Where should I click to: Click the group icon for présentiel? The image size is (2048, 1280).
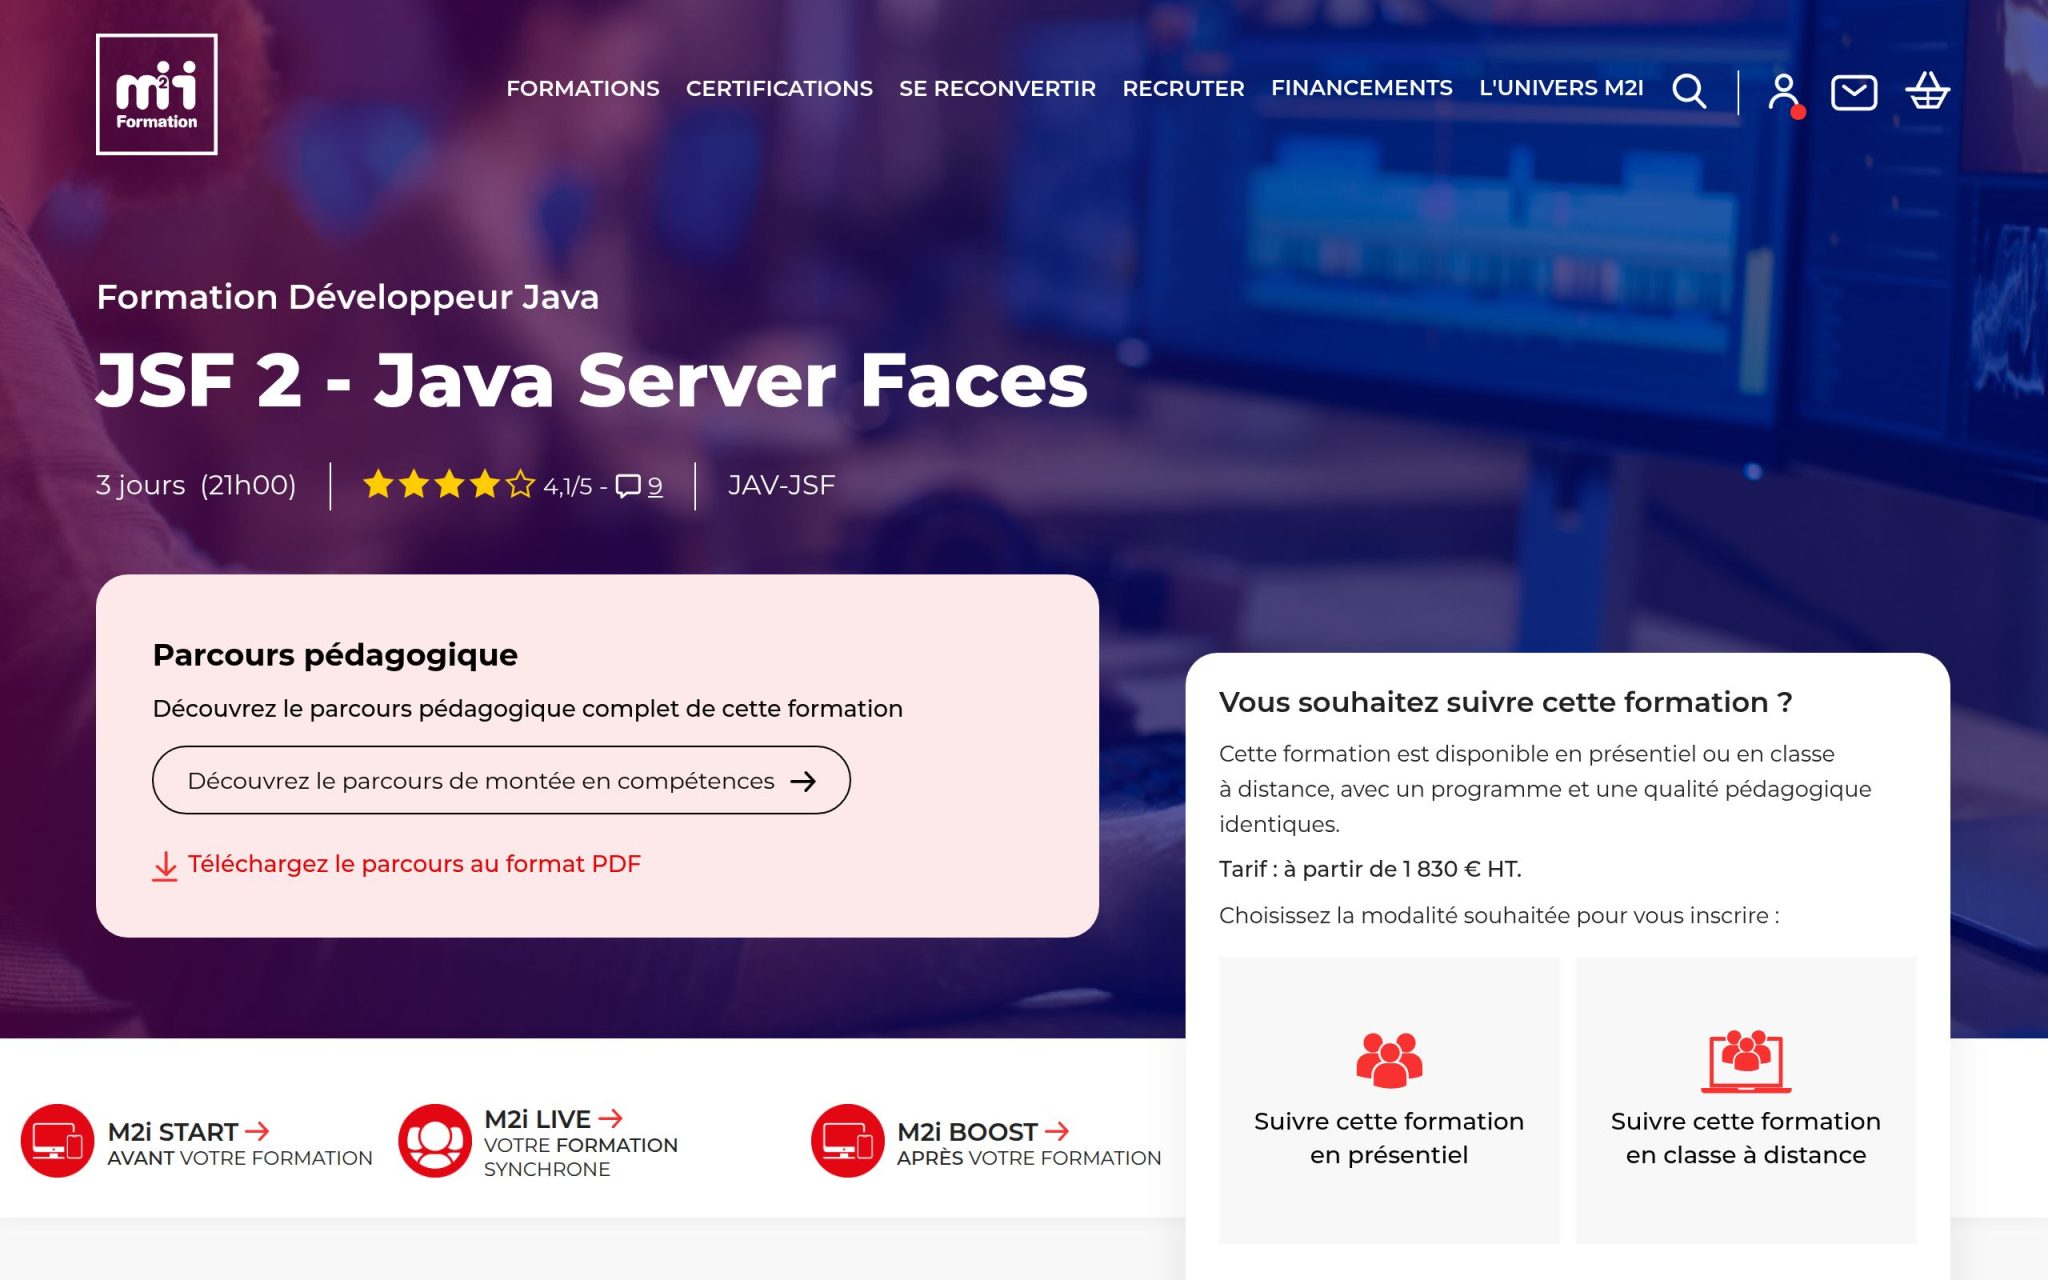[x=1389, y=1060]
